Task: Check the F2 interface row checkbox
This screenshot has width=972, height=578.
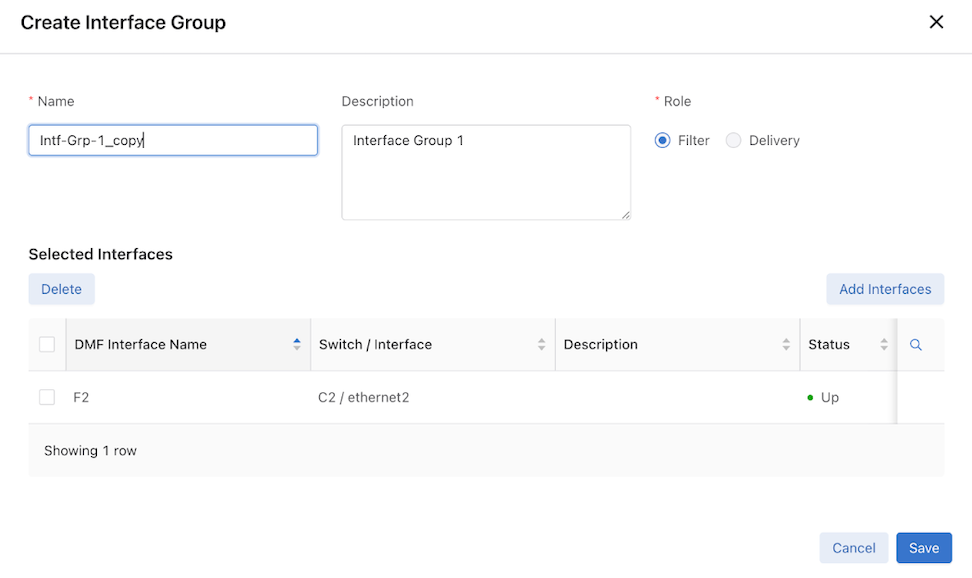Action: coord(47,398)
